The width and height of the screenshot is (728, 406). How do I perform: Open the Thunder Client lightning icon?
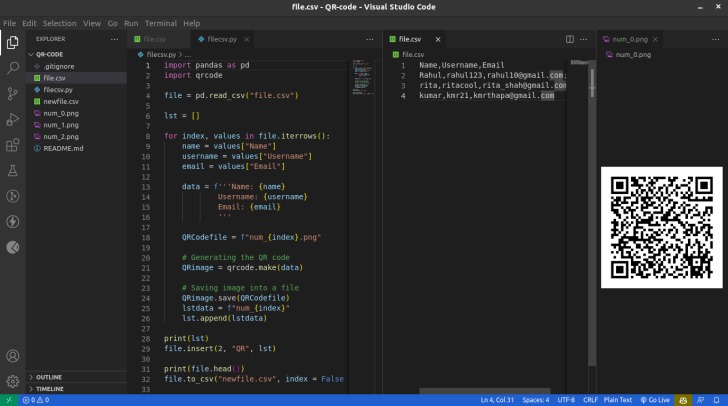click(x=13, y=222)
